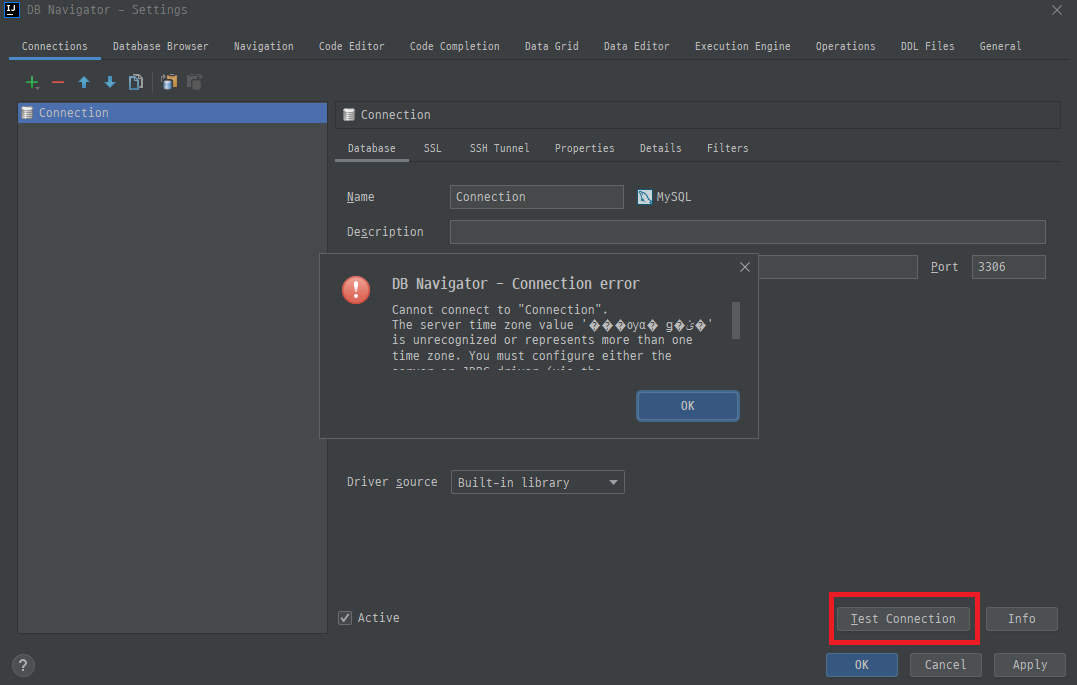Confirm settings with the bottom OK button
This screenshot has width=1077, height=685.
[x=861, y=664]
